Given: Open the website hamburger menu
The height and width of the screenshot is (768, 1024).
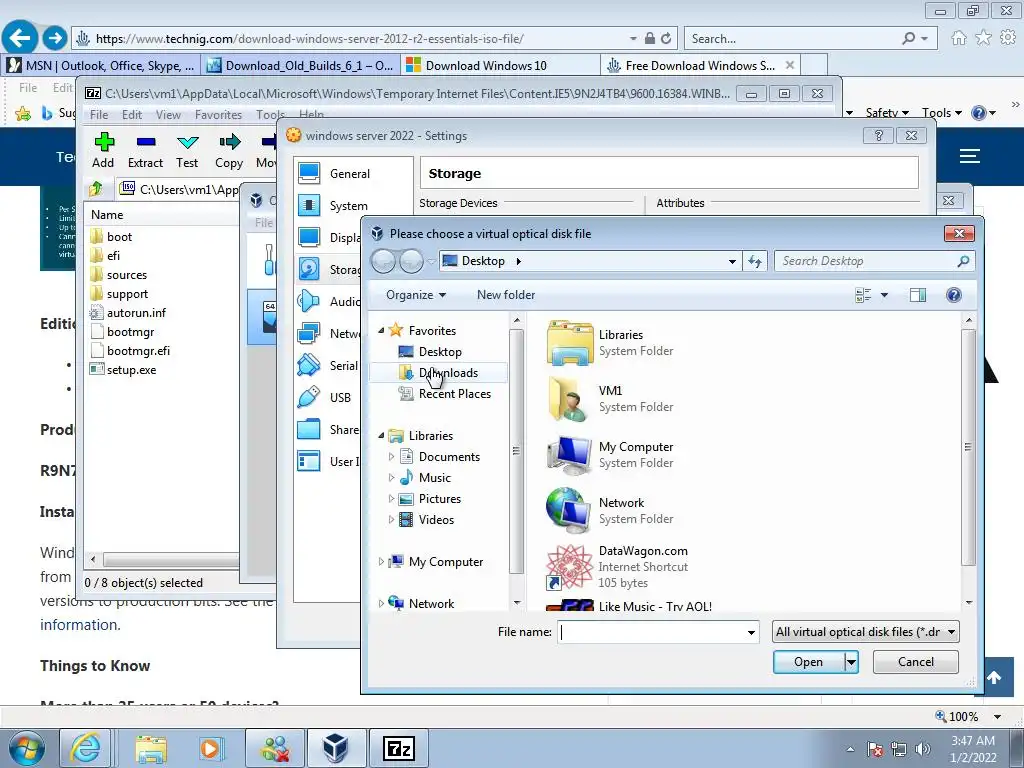Looking at the screenshot, I should pos(970,156).
